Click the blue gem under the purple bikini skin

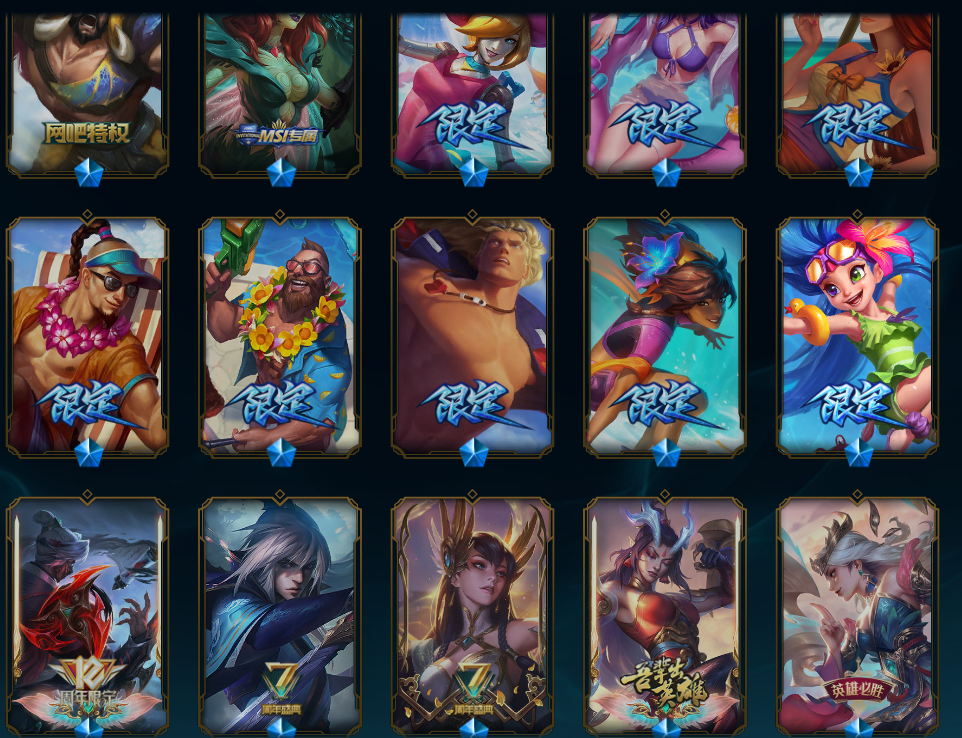point(666,173)
